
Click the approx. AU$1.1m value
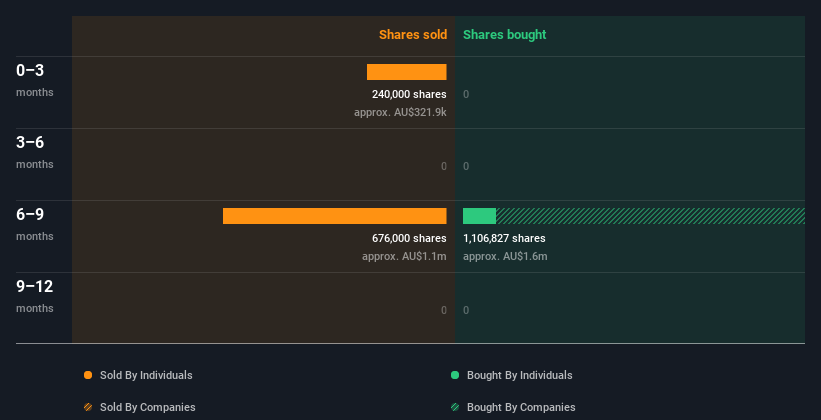point(404,256)
